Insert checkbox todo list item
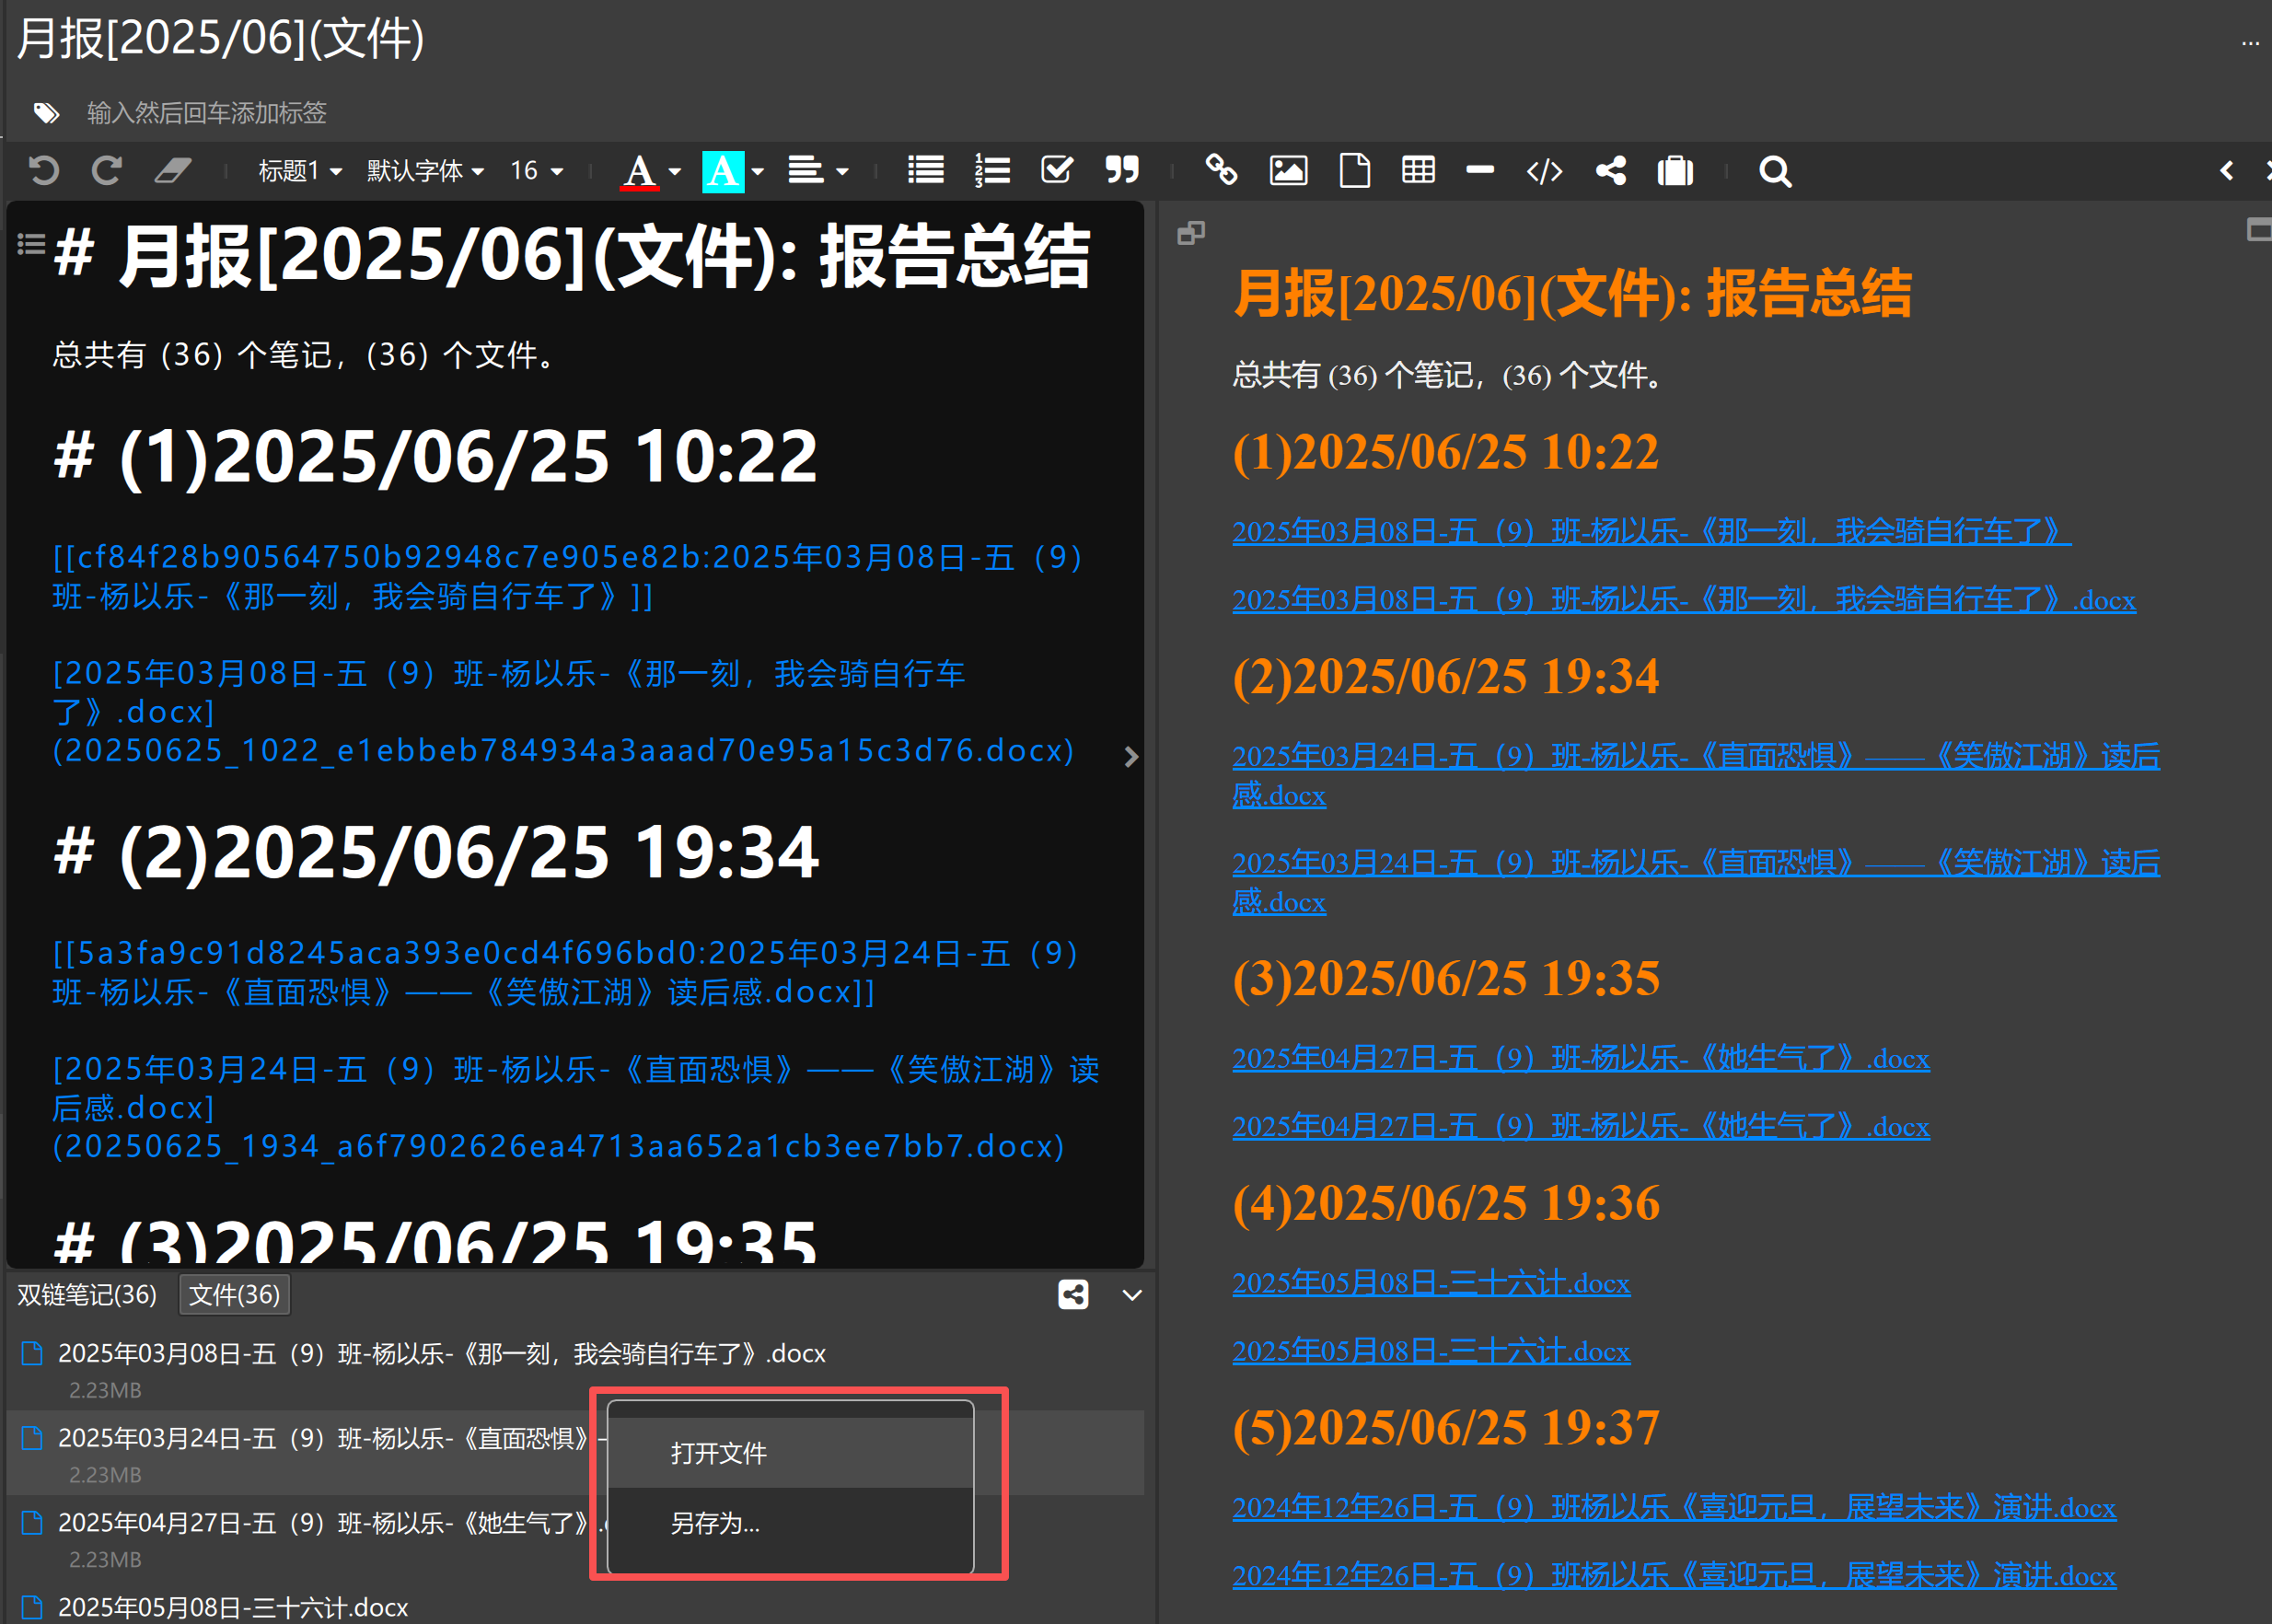 point(1056,171)
